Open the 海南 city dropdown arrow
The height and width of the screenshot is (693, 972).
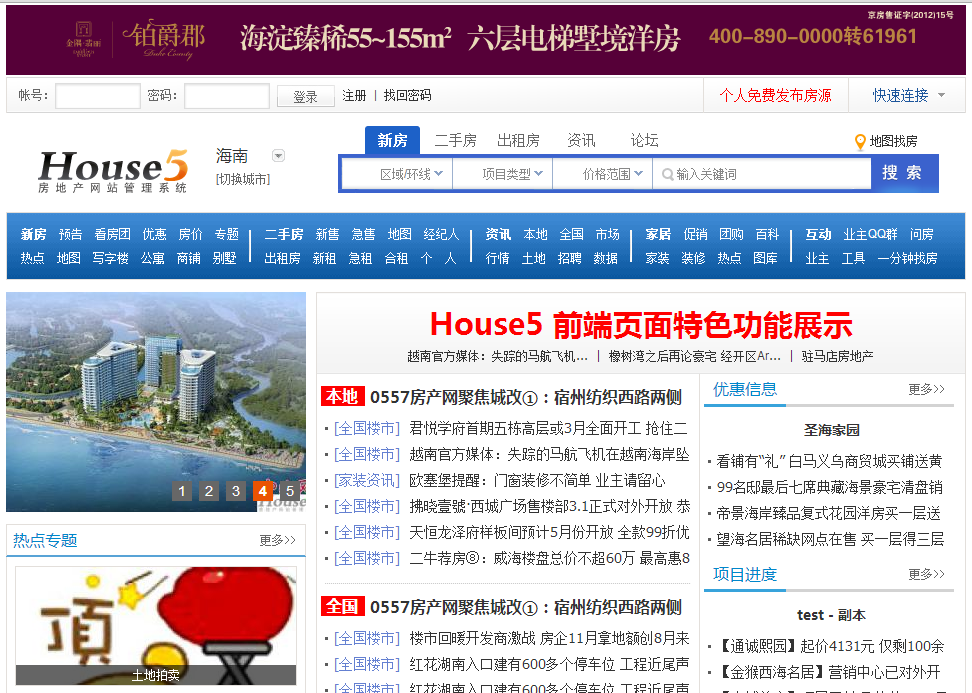[278, 156]
